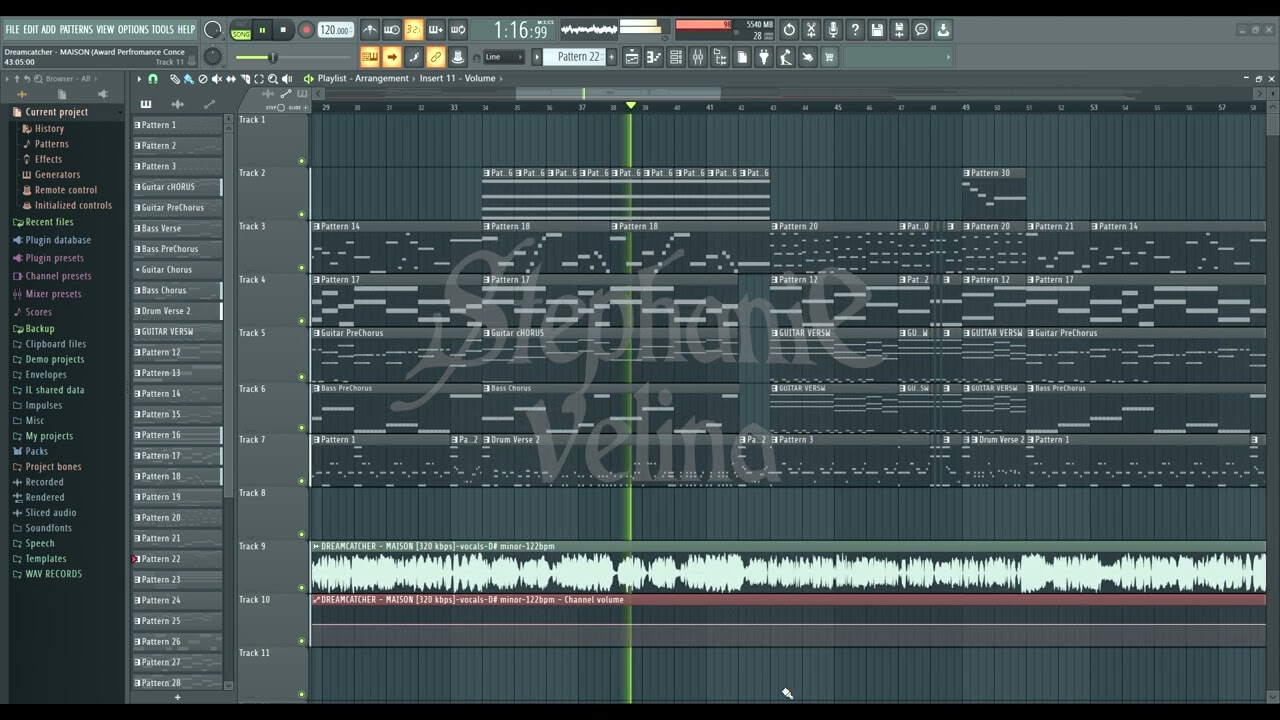Pause playback with the pause button
1280x720 pixels.
point(262,30)
